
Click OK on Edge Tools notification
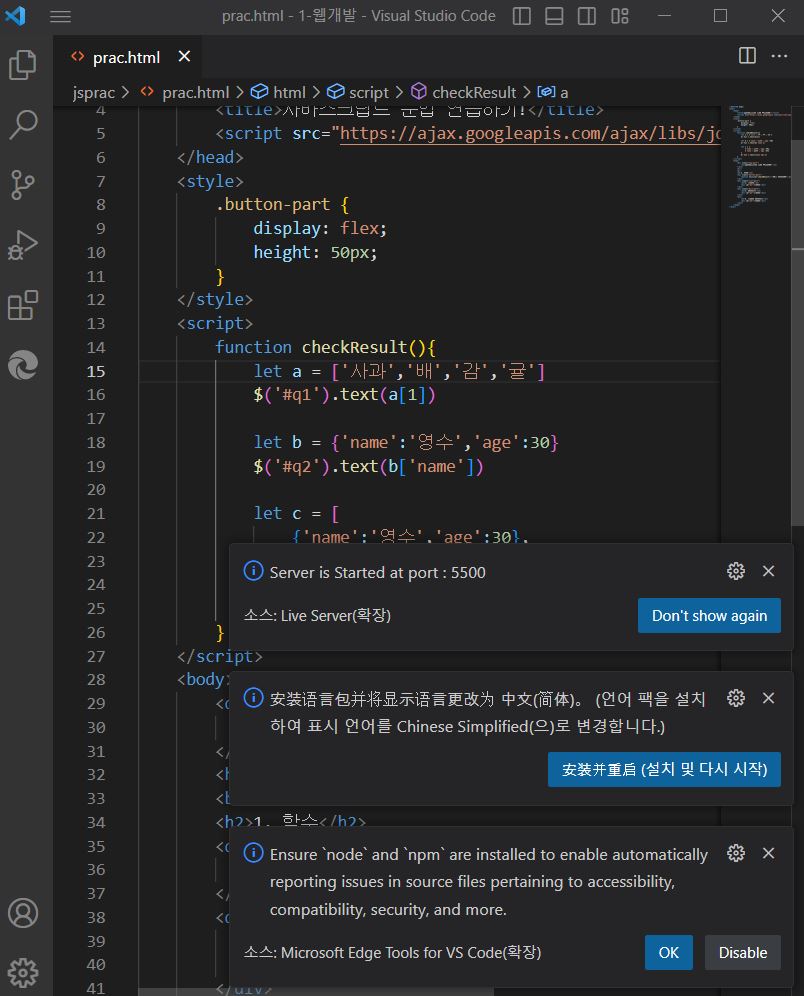(x=669, y=952)
